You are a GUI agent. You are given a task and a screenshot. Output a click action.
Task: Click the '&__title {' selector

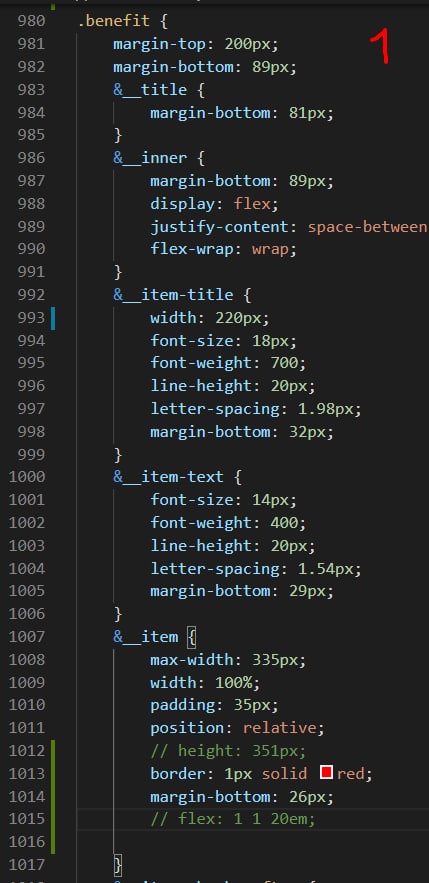(x=159, y=90)
